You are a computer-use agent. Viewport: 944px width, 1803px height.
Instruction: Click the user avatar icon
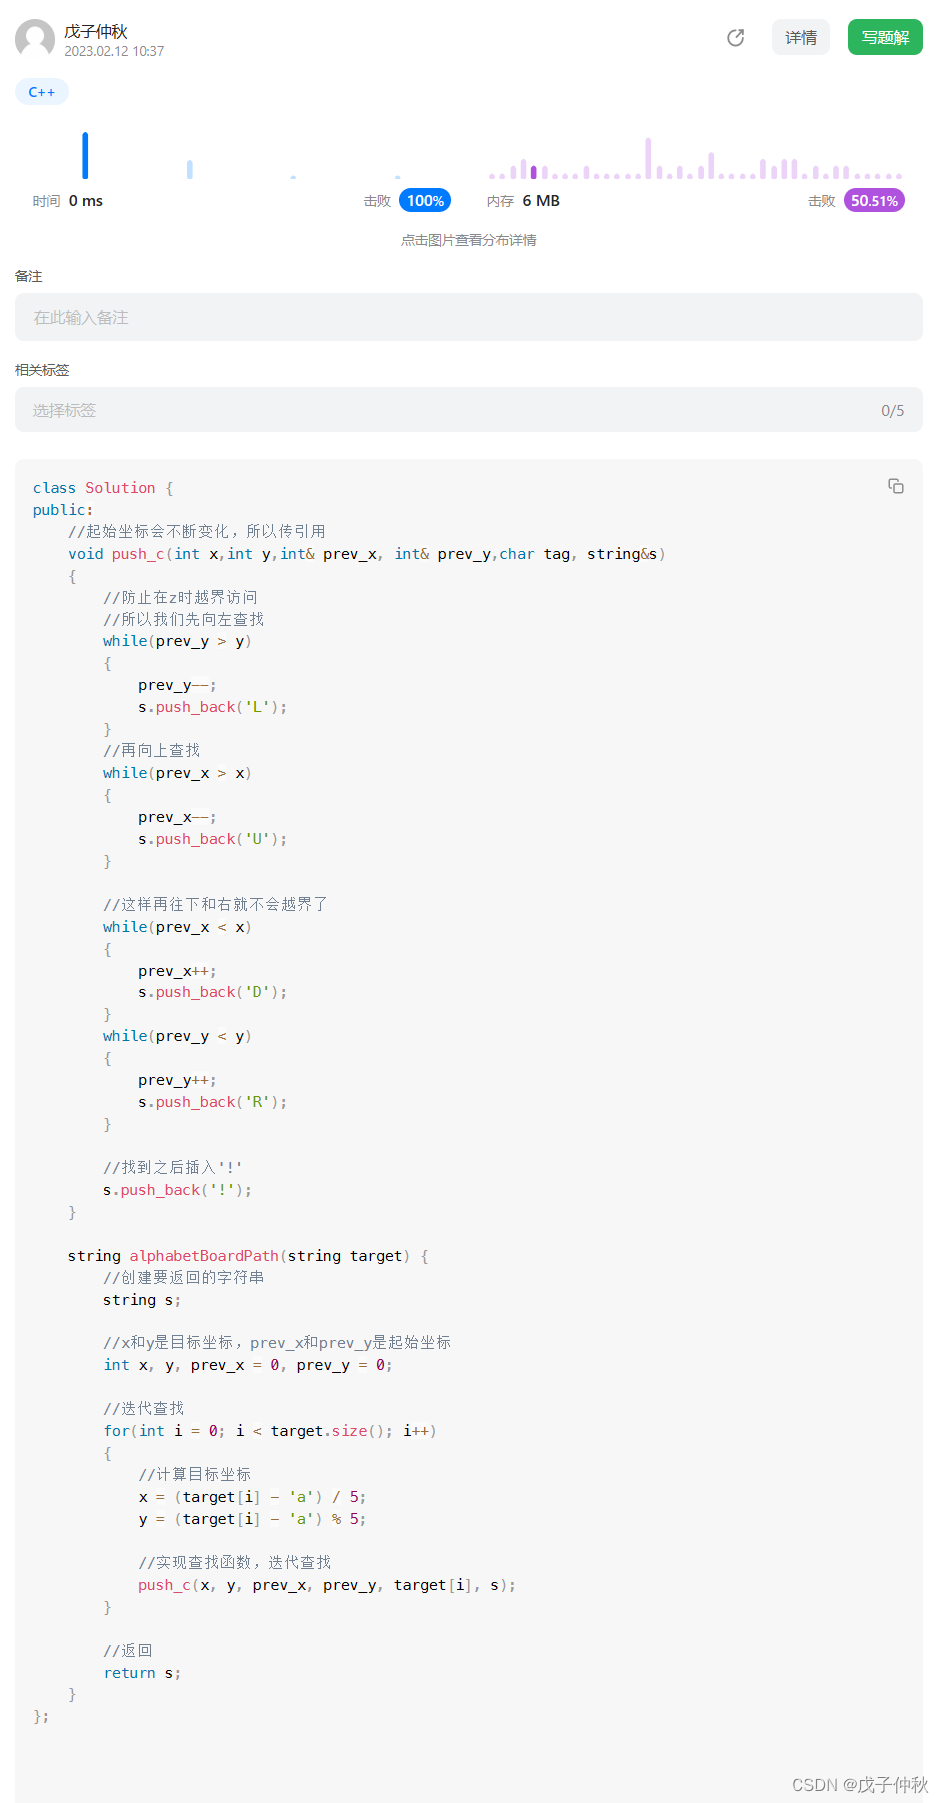pyautogui.click(x=35, y=39)
